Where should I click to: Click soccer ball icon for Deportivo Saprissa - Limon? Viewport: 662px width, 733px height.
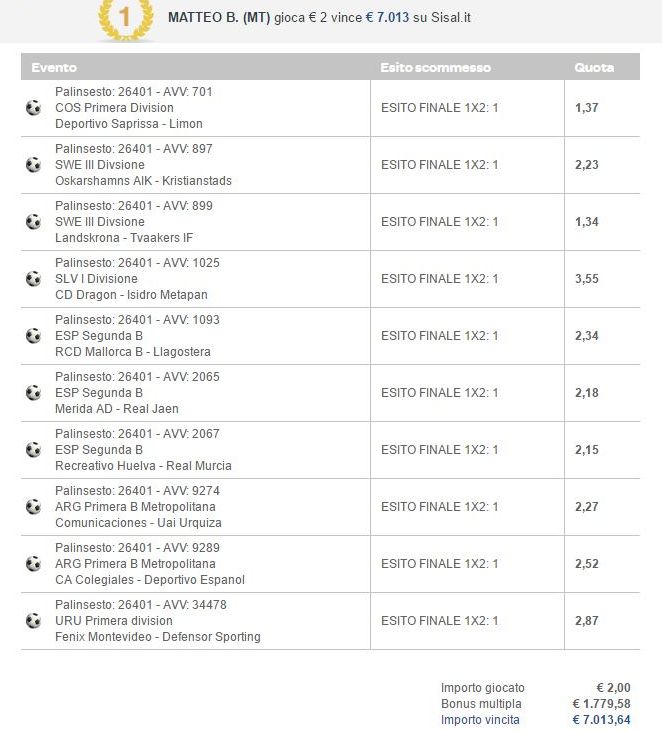(33, 108)
